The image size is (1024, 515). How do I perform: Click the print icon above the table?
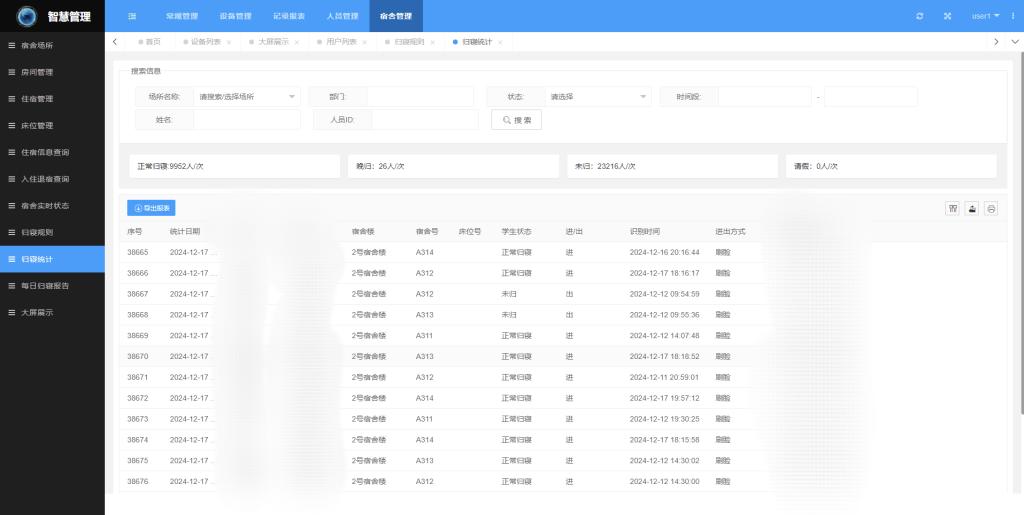click(991, 208)
